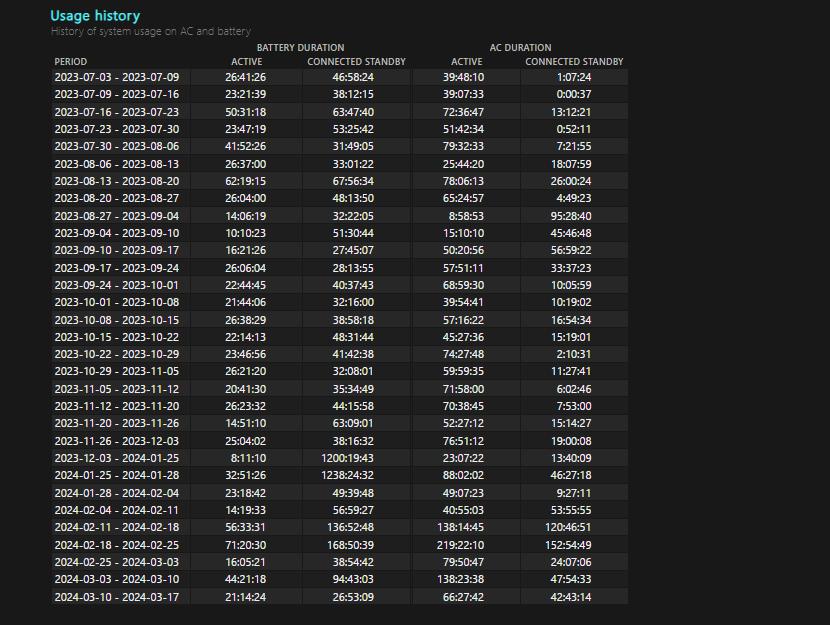This screenshot has height=625, width=830.
Task: Click the 1238:24:32 connected standby value
Action: 347,476
